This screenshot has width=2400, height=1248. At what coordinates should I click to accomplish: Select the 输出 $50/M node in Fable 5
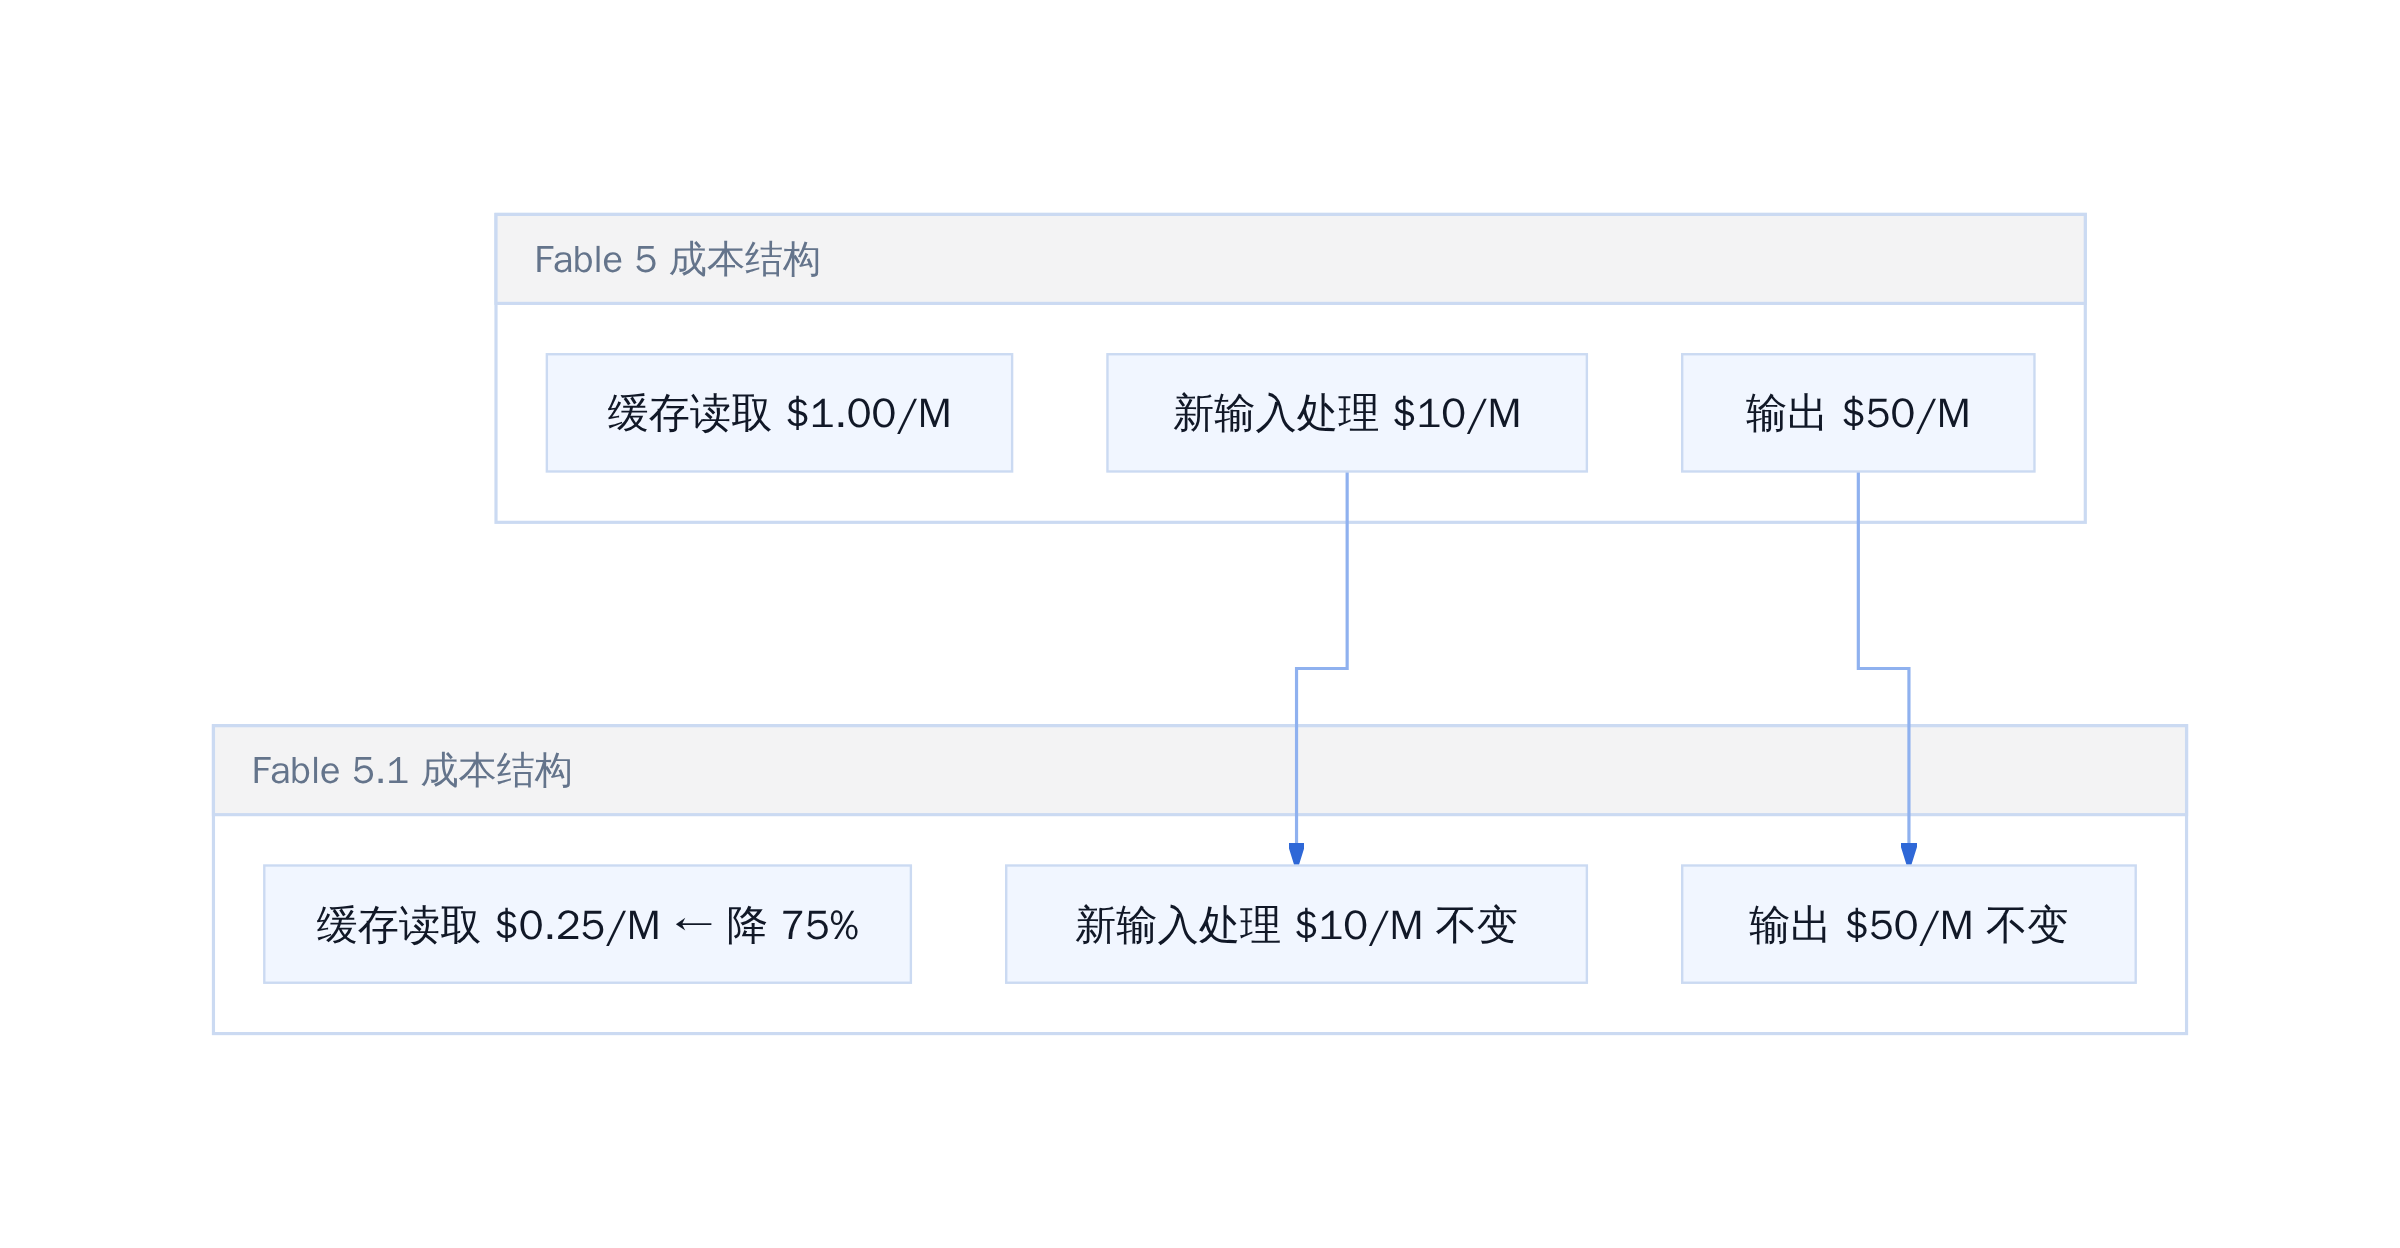pos(1858,413)
